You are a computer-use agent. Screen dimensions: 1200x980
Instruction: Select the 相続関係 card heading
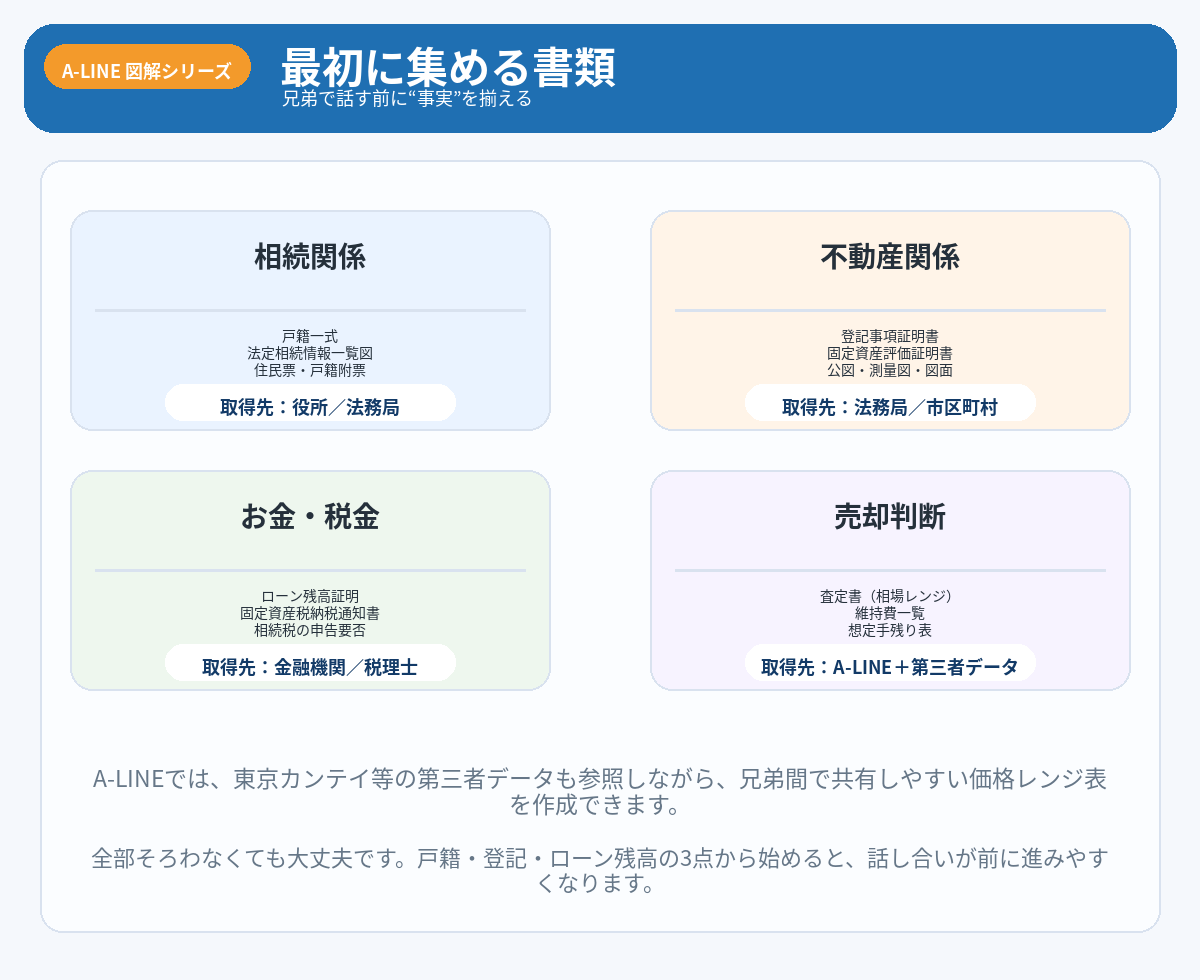click(310, 257)
